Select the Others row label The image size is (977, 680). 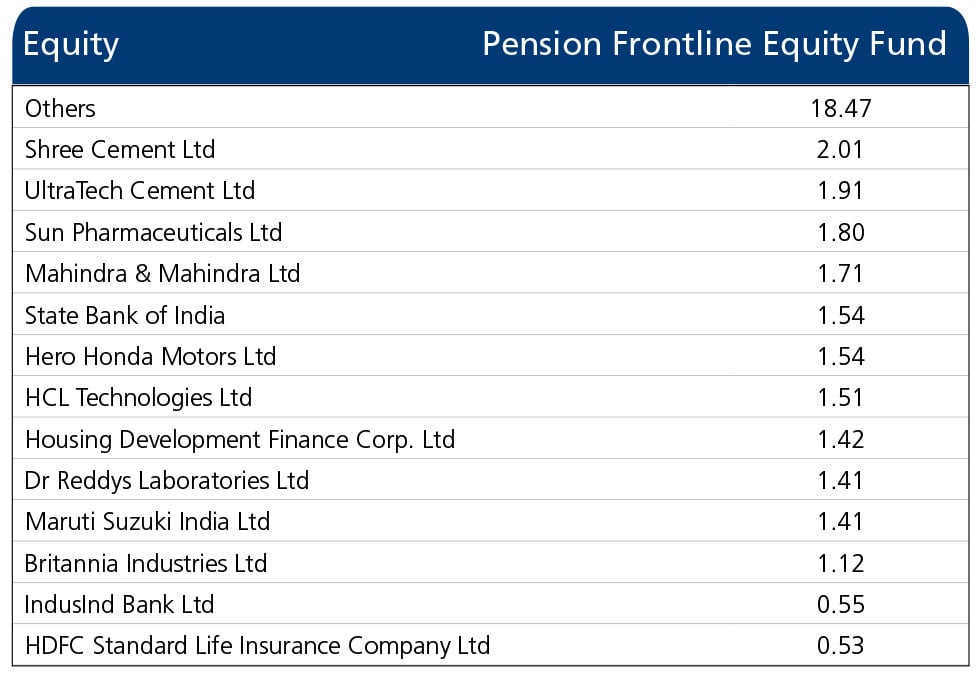[60, 108]
